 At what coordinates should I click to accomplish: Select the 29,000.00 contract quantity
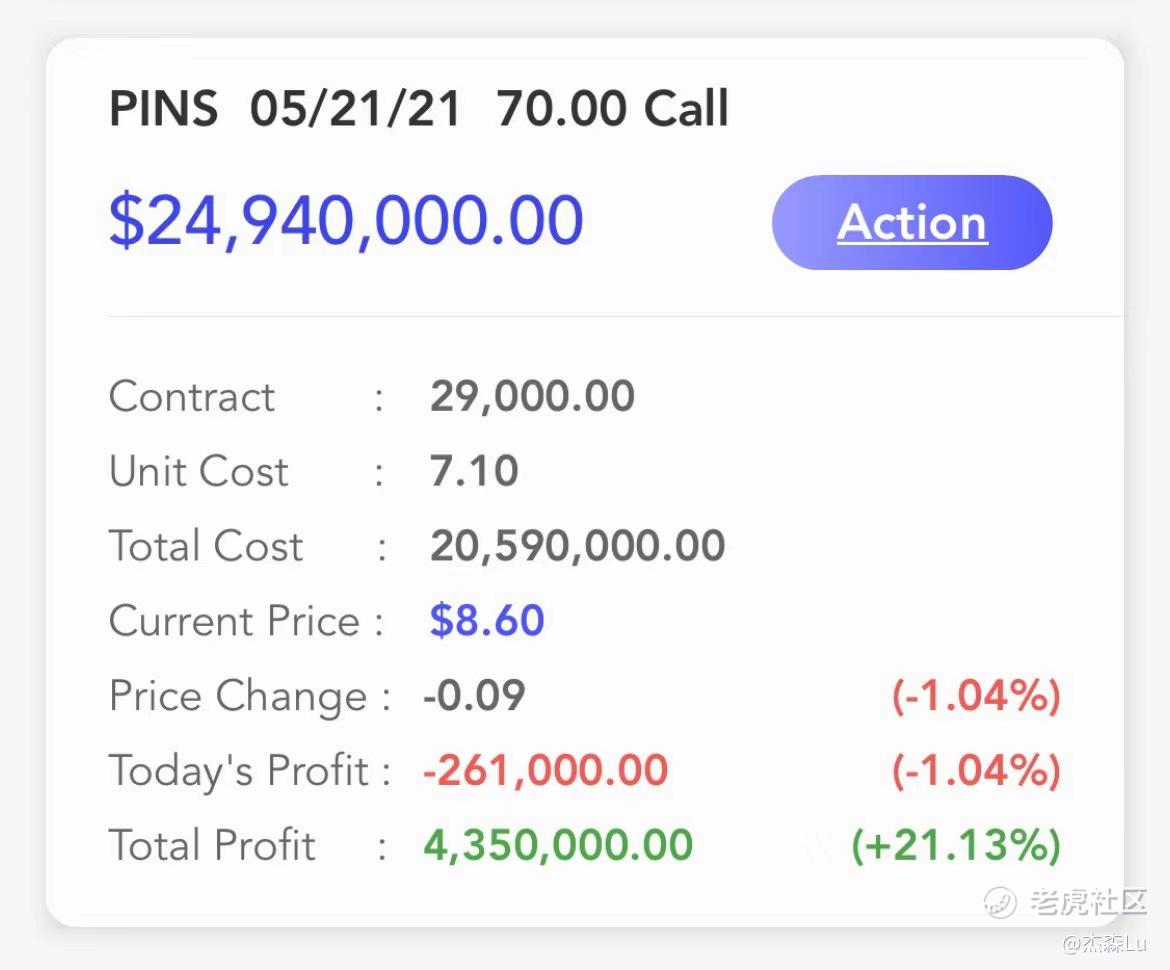tap(532, 397)
